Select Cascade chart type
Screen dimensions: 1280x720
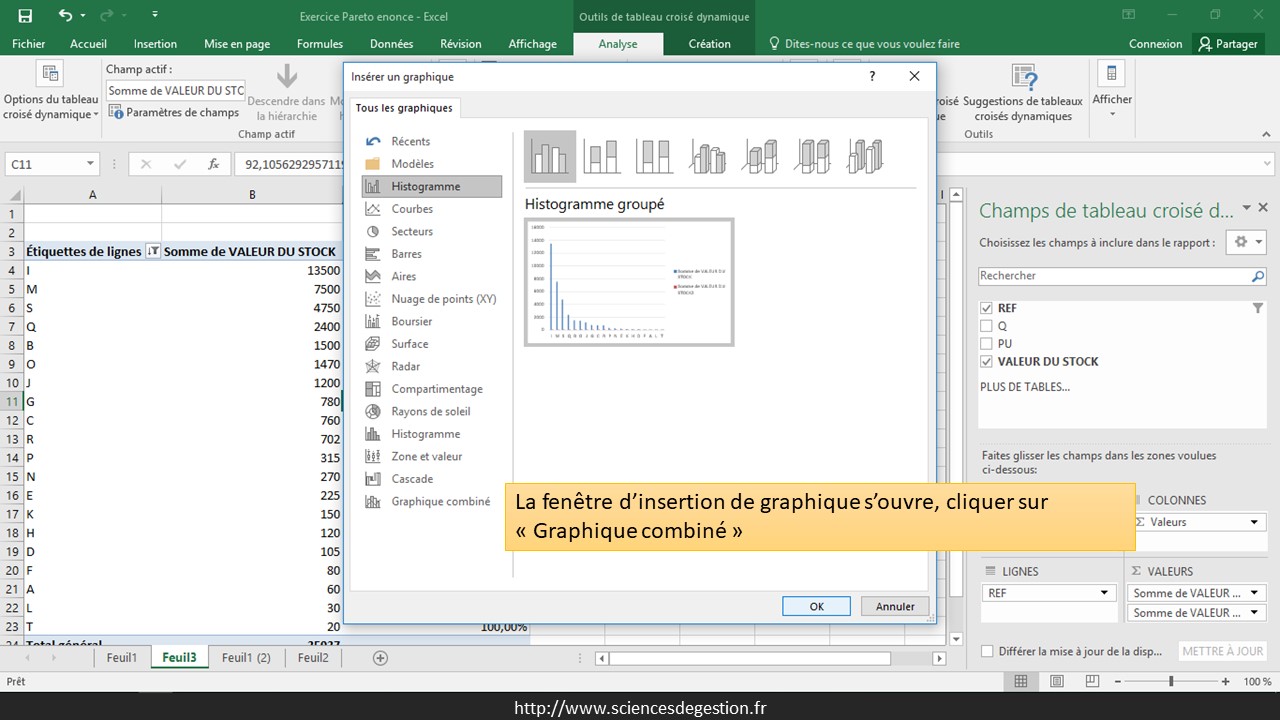coord(412,479)
